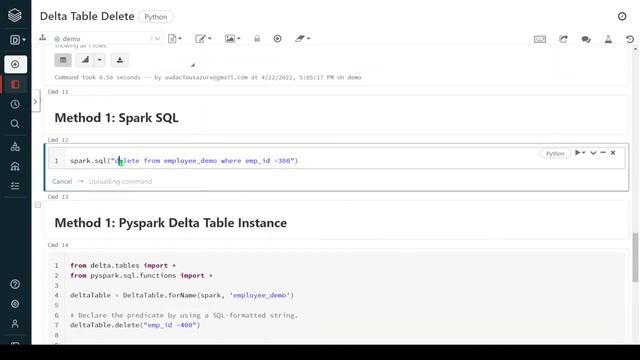Open the File menu dropdown in toolbar

[175, 39]
